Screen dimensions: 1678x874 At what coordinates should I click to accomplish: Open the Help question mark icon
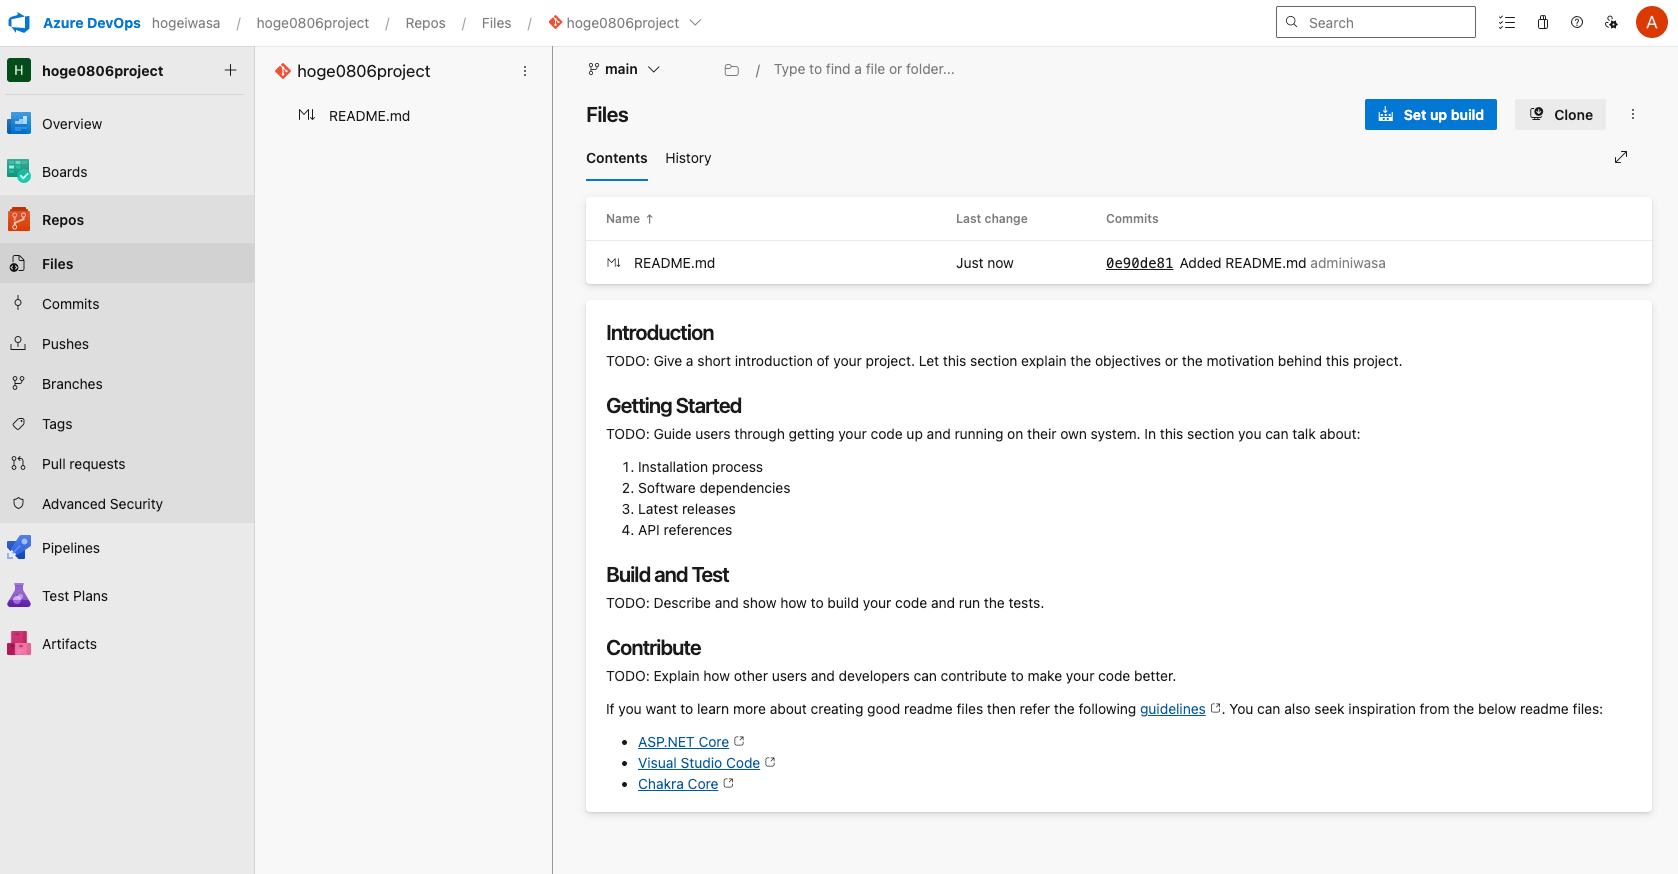[1577, 22]
